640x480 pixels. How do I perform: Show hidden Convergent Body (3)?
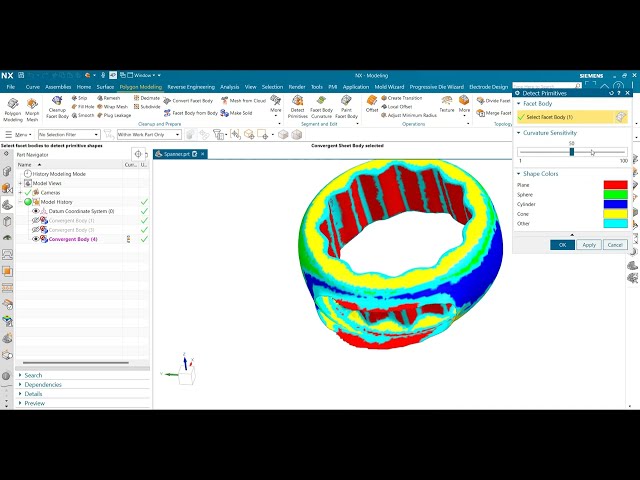coord(36,230)
